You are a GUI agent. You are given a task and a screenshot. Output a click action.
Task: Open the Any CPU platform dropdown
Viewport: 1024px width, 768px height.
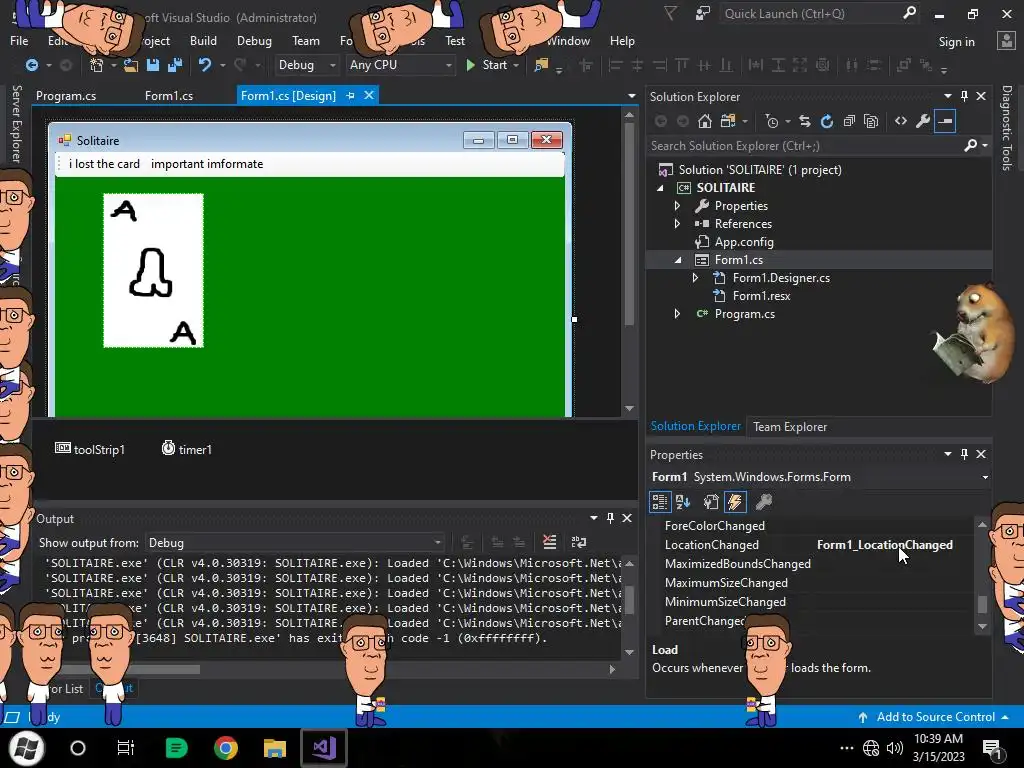click(x=400, y=65)
